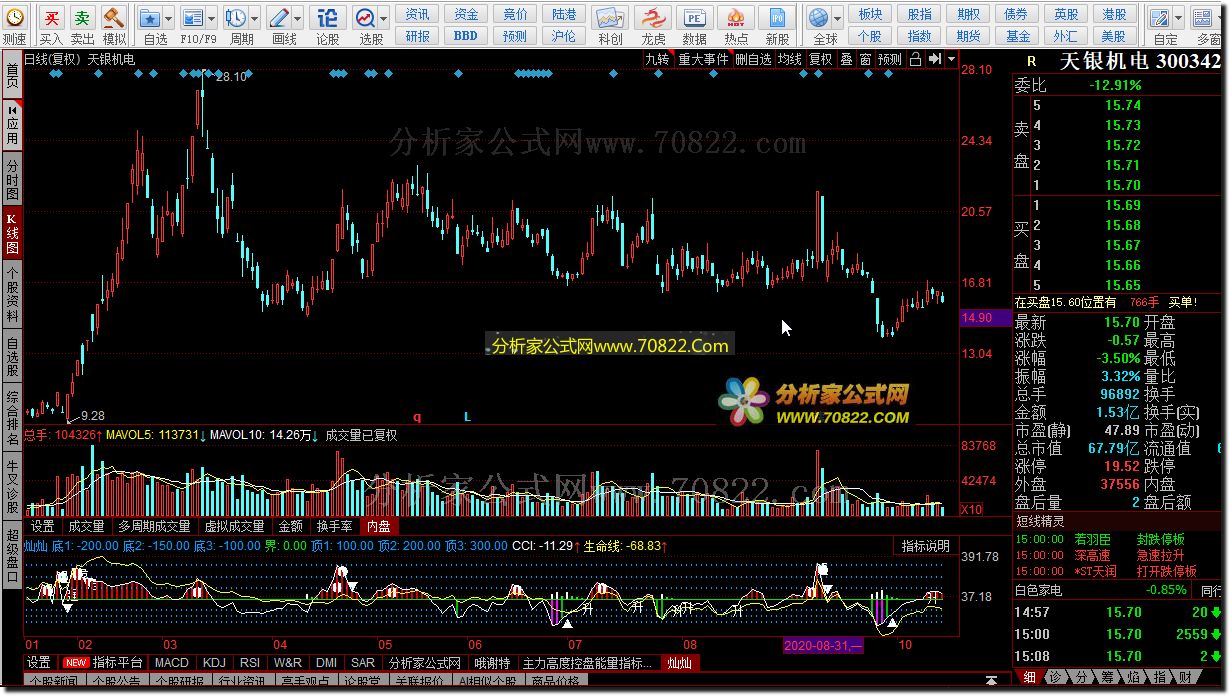This screenshot has width=1231, height=696.
Task: Click the 卖出 sell icon
Action: [x=83, y=17]
